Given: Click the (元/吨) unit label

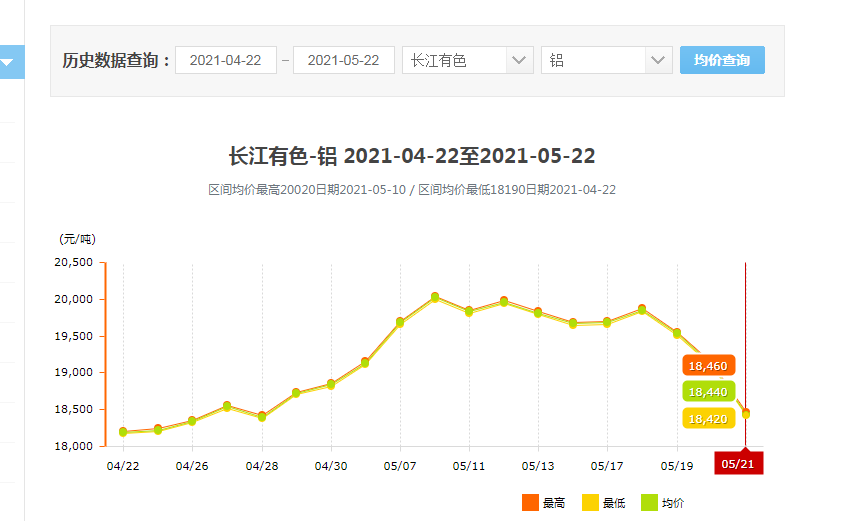Looking at the screenshot, I should tap(77, 239).
